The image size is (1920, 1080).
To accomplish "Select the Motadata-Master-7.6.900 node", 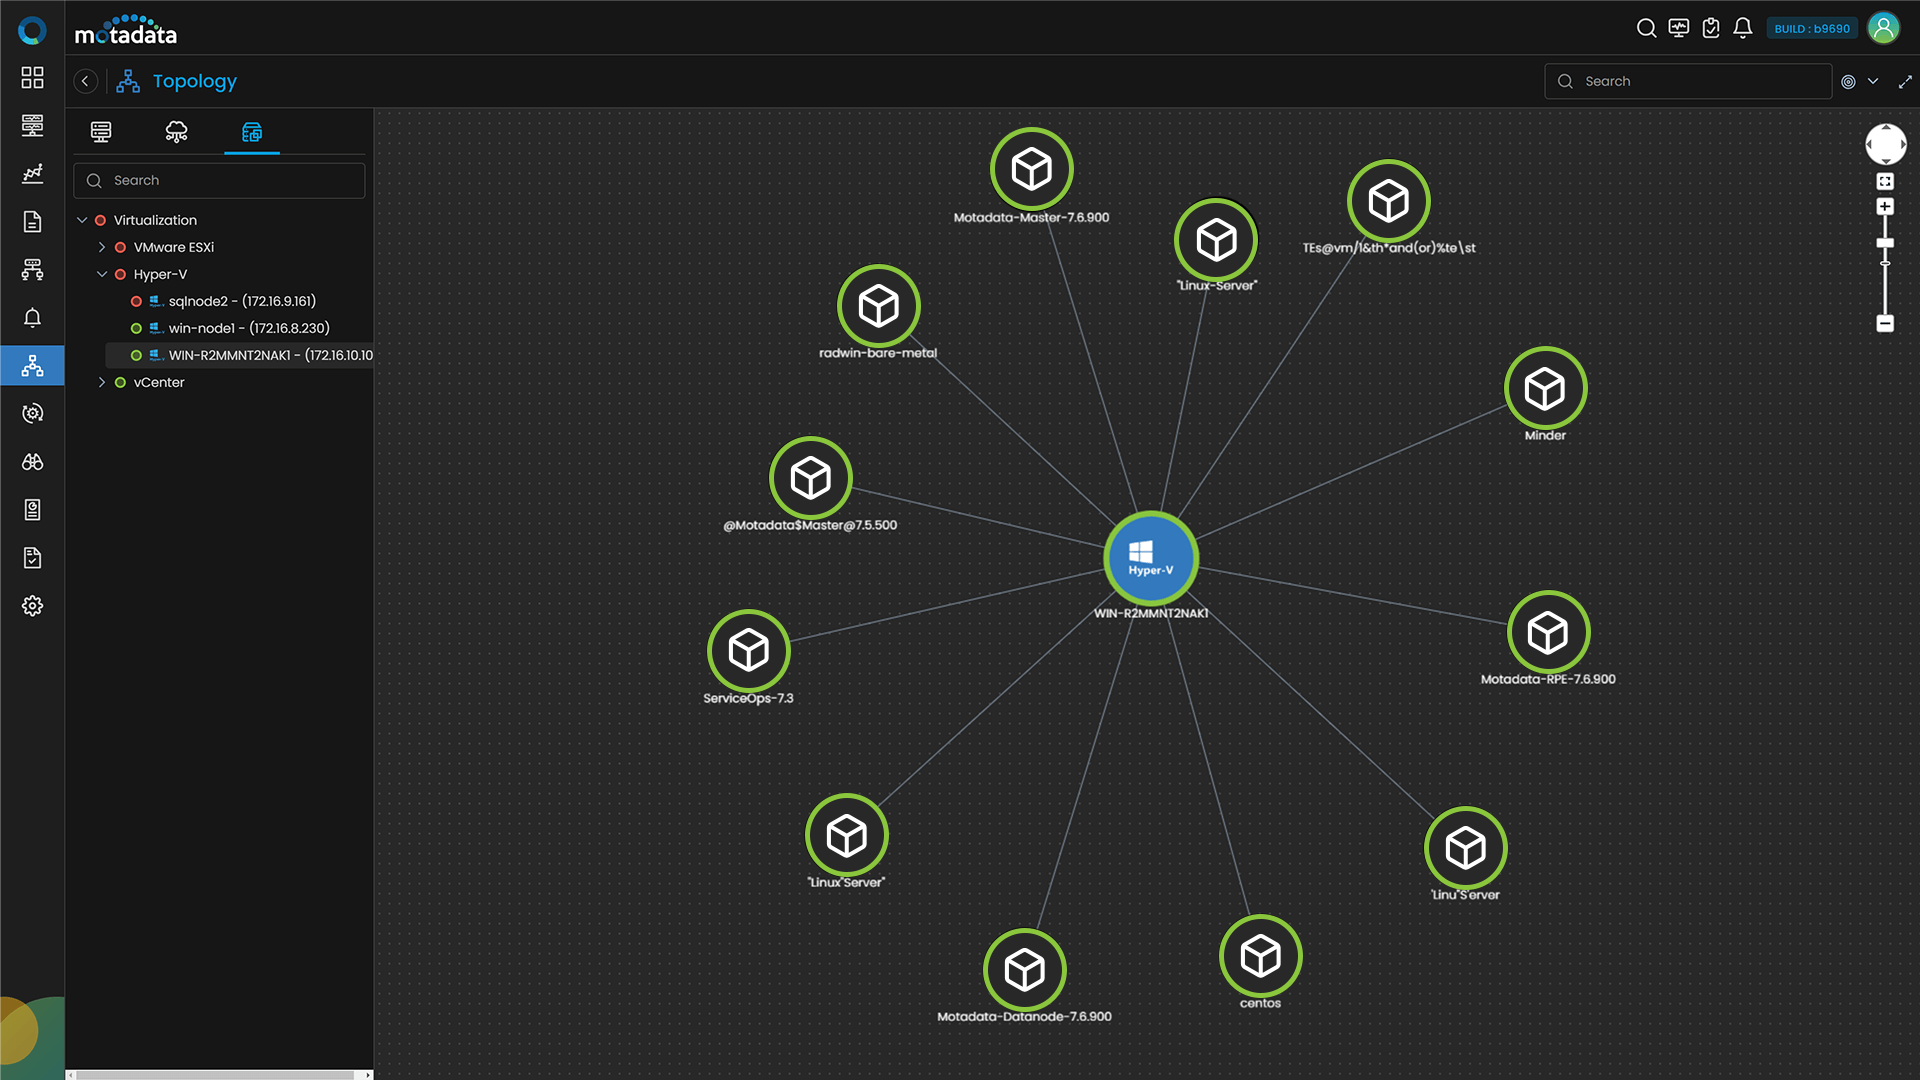I will coord(1031,169).
